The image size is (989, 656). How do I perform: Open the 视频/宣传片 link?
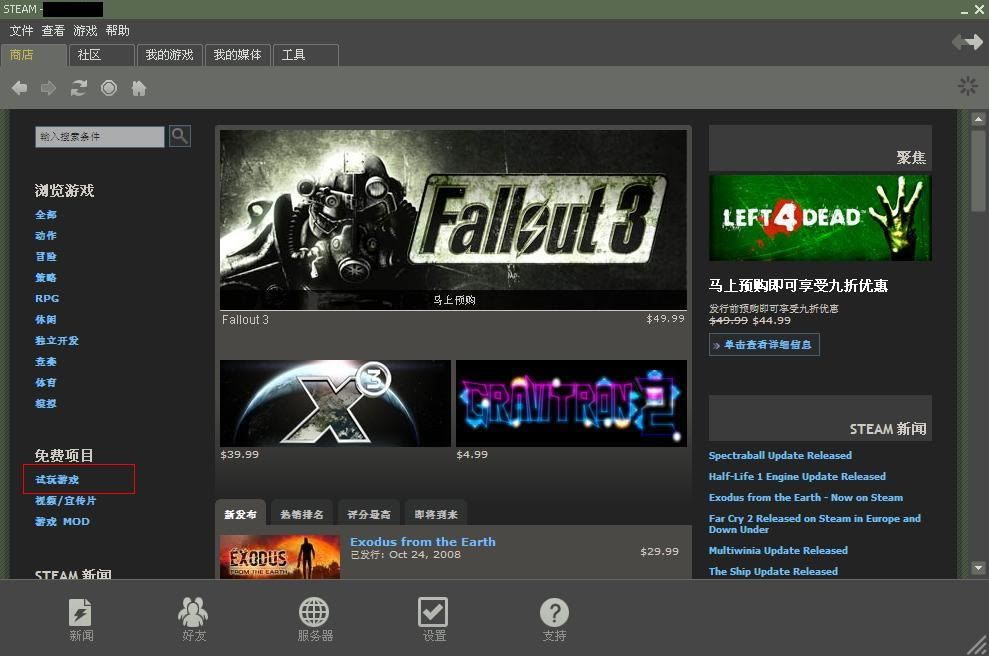point(66,500)
